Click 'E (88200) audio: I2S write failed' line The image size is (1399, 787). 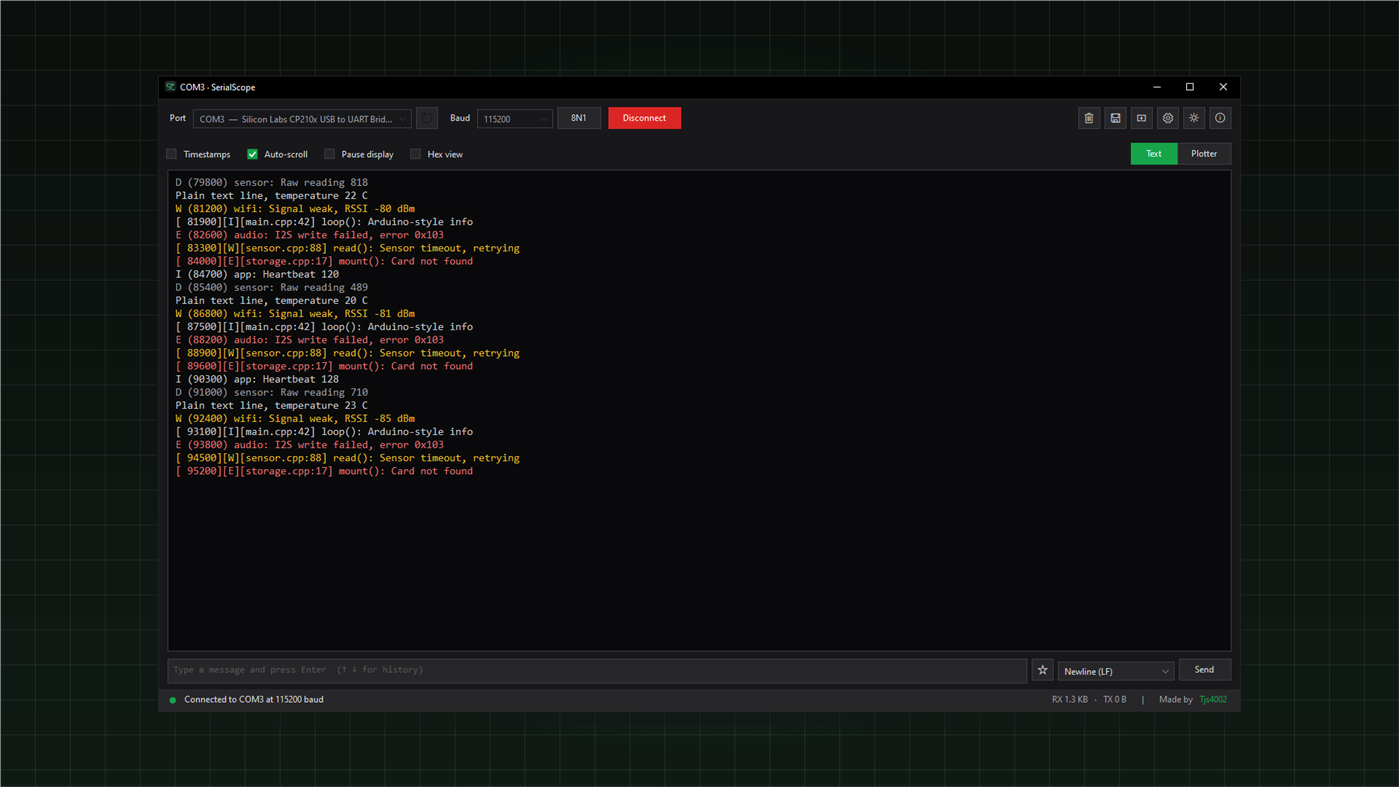[309, 340]
